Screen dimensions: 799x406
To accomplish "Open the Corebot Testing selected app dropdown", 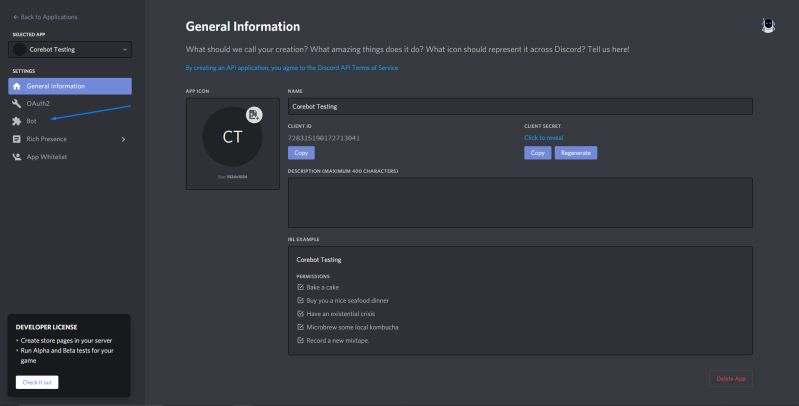I will [70, 49].
